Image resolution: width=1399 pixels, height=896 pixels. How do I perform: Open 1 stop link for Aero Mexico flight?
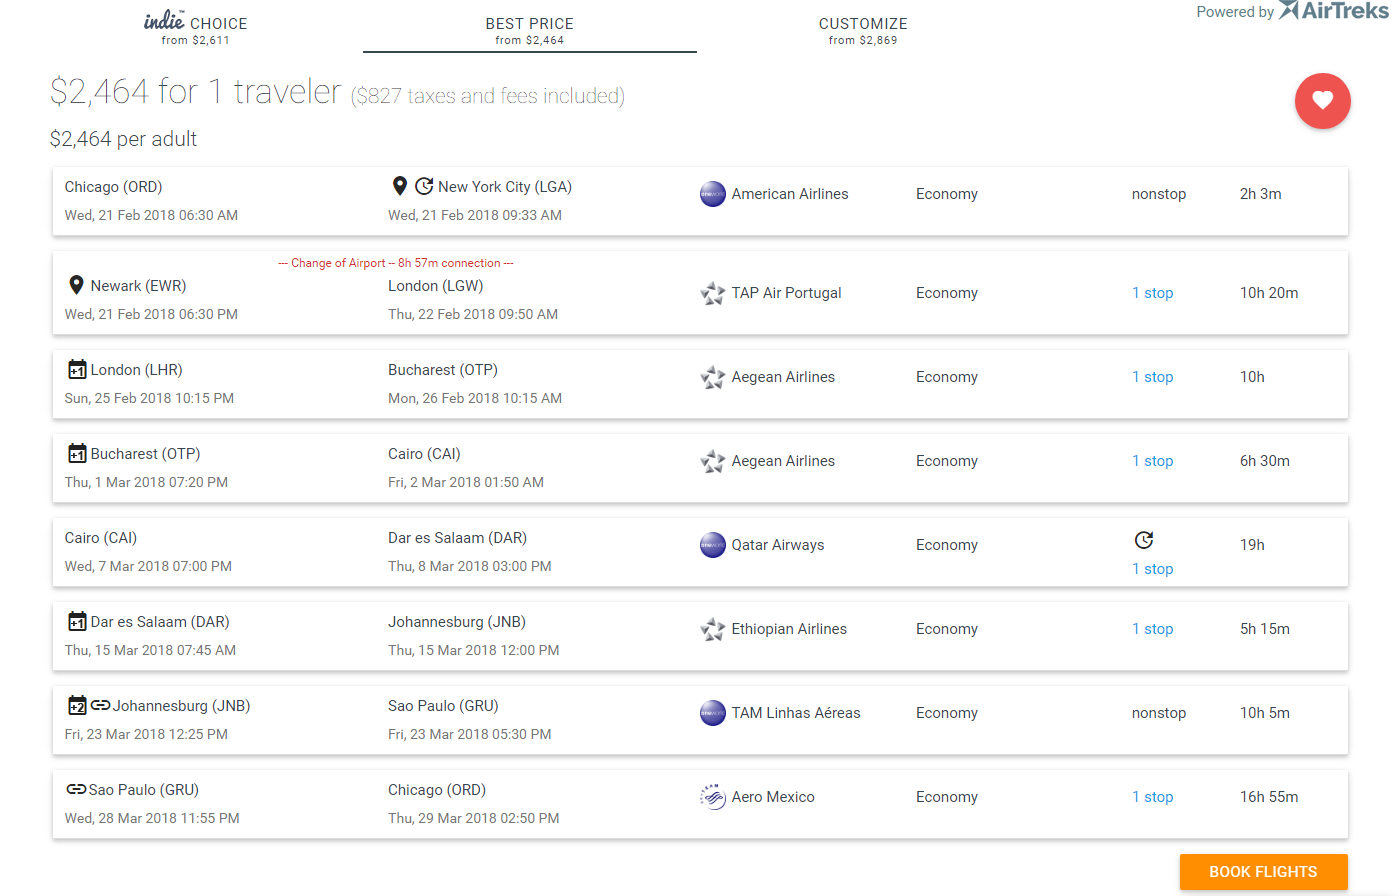tap(1152, 797)
